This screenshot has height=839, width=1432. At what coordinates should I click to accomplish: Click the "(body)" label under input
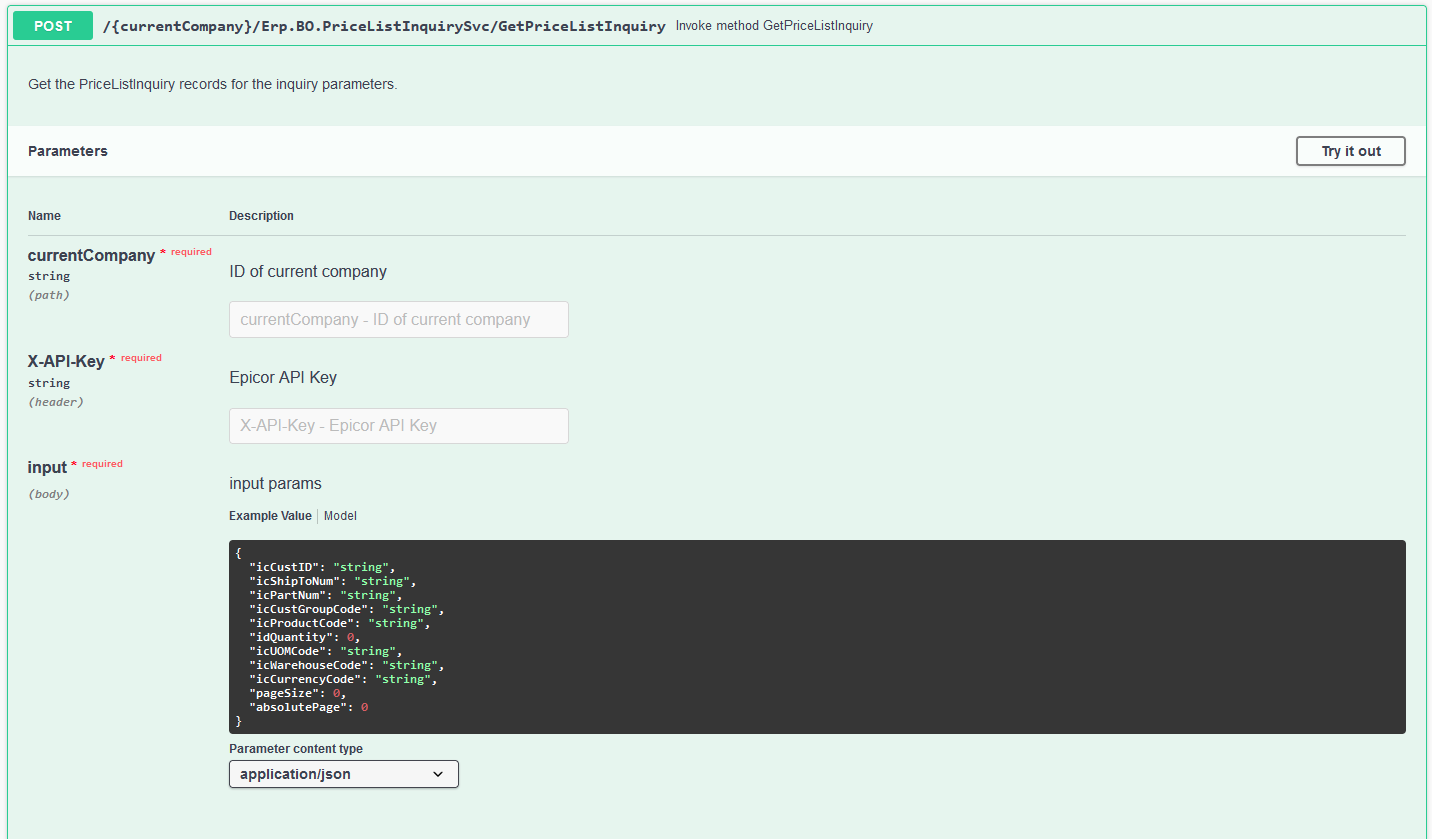pos(49,494)
